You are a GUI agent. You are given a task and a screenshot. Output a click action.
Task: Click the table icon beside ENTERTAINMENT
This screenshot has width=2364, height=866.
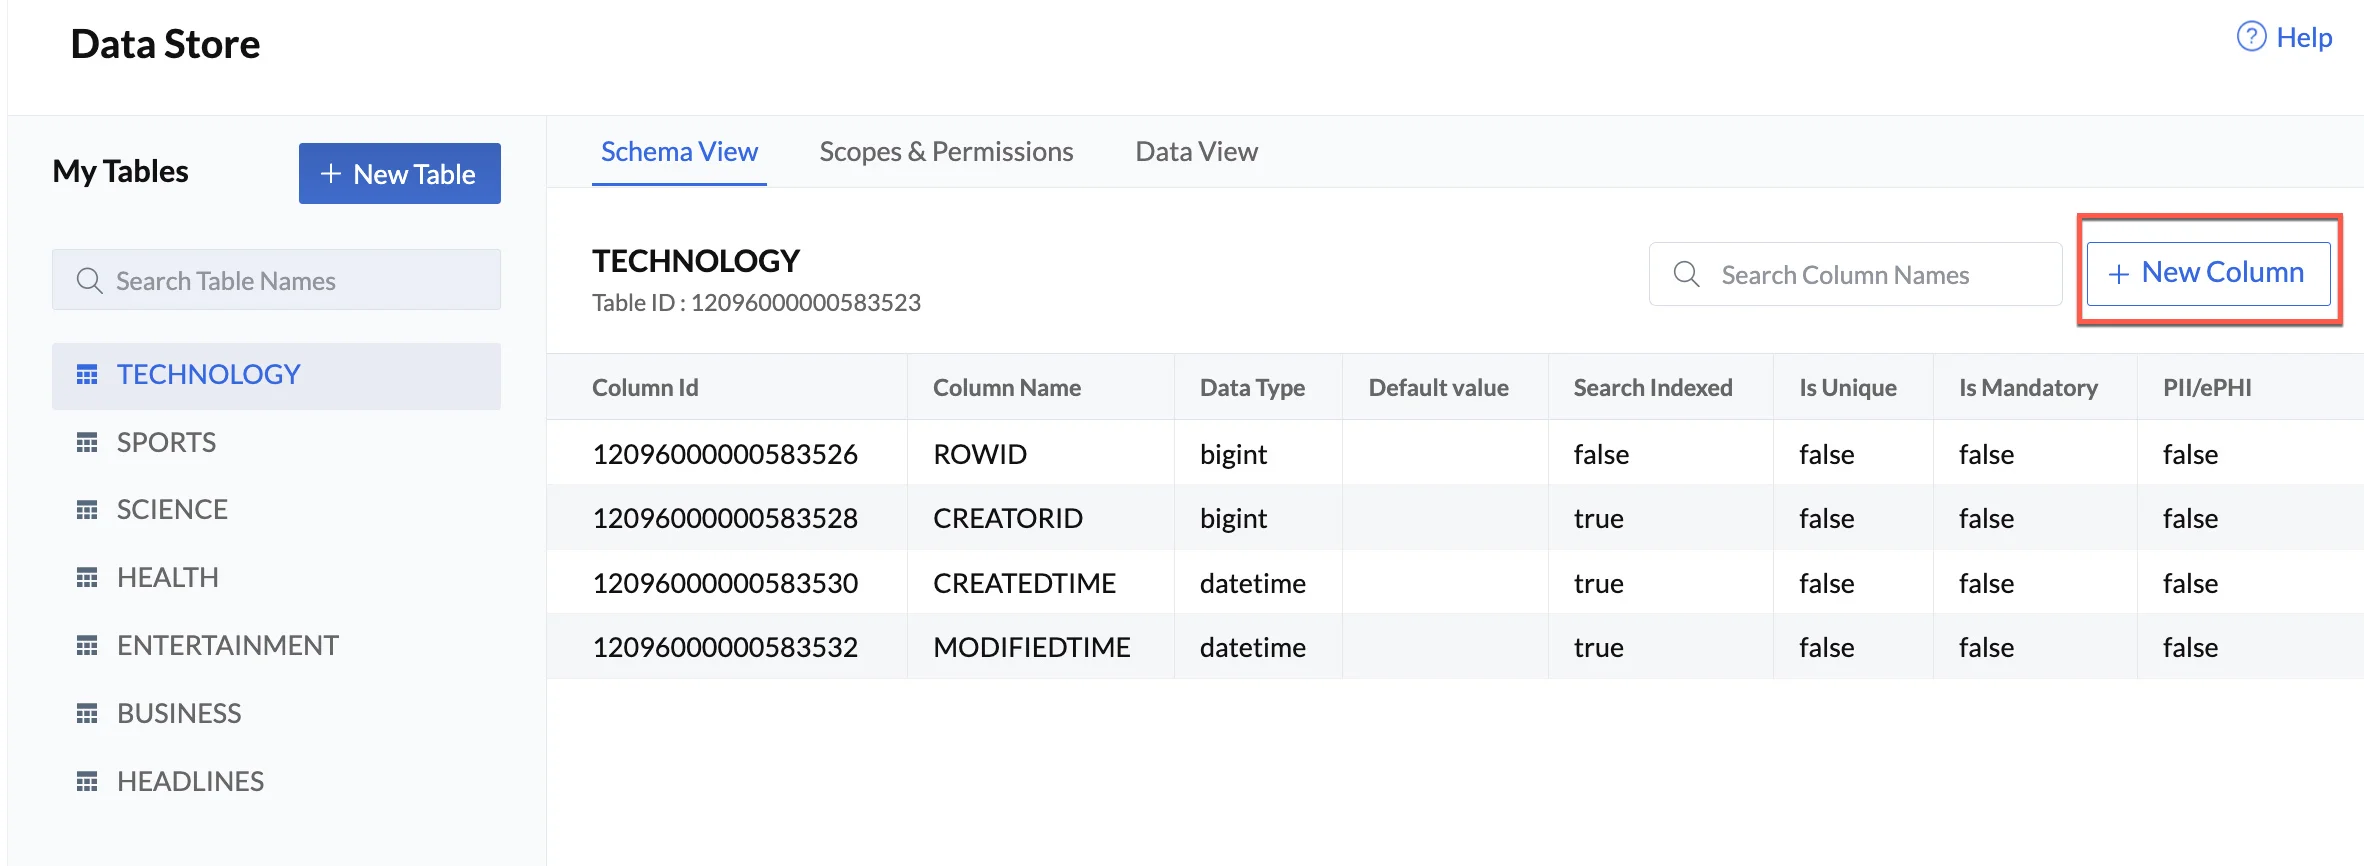tap(87, 646)
